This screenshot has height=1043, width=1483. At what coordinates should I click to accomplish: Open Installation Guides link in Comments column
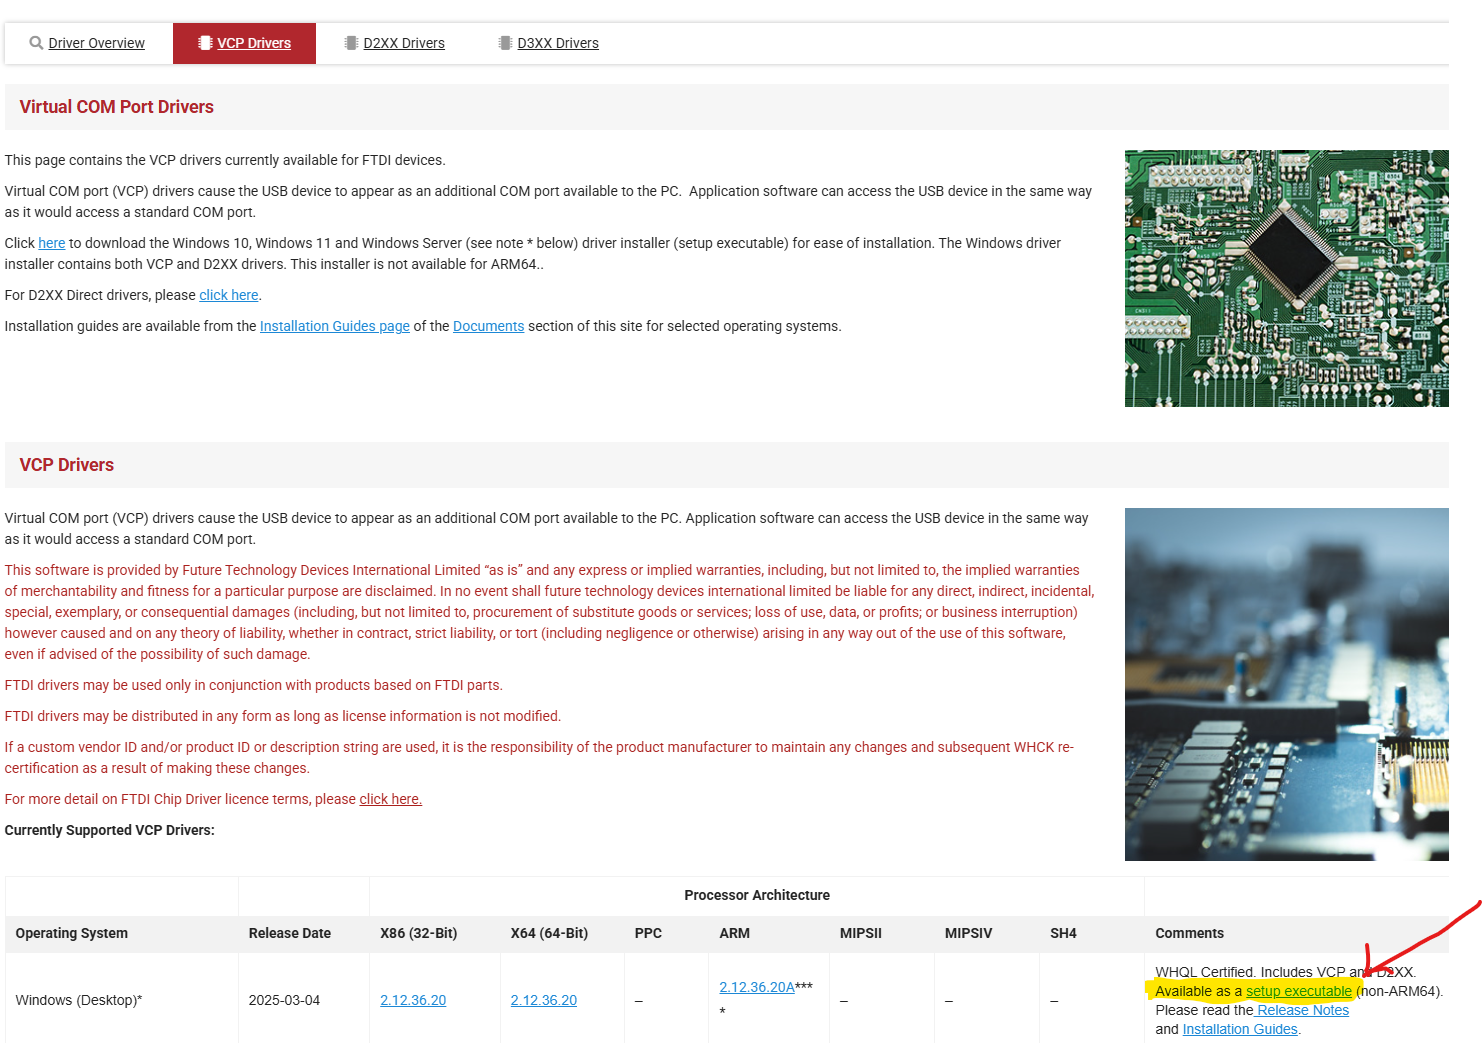coord(1239,1029)
